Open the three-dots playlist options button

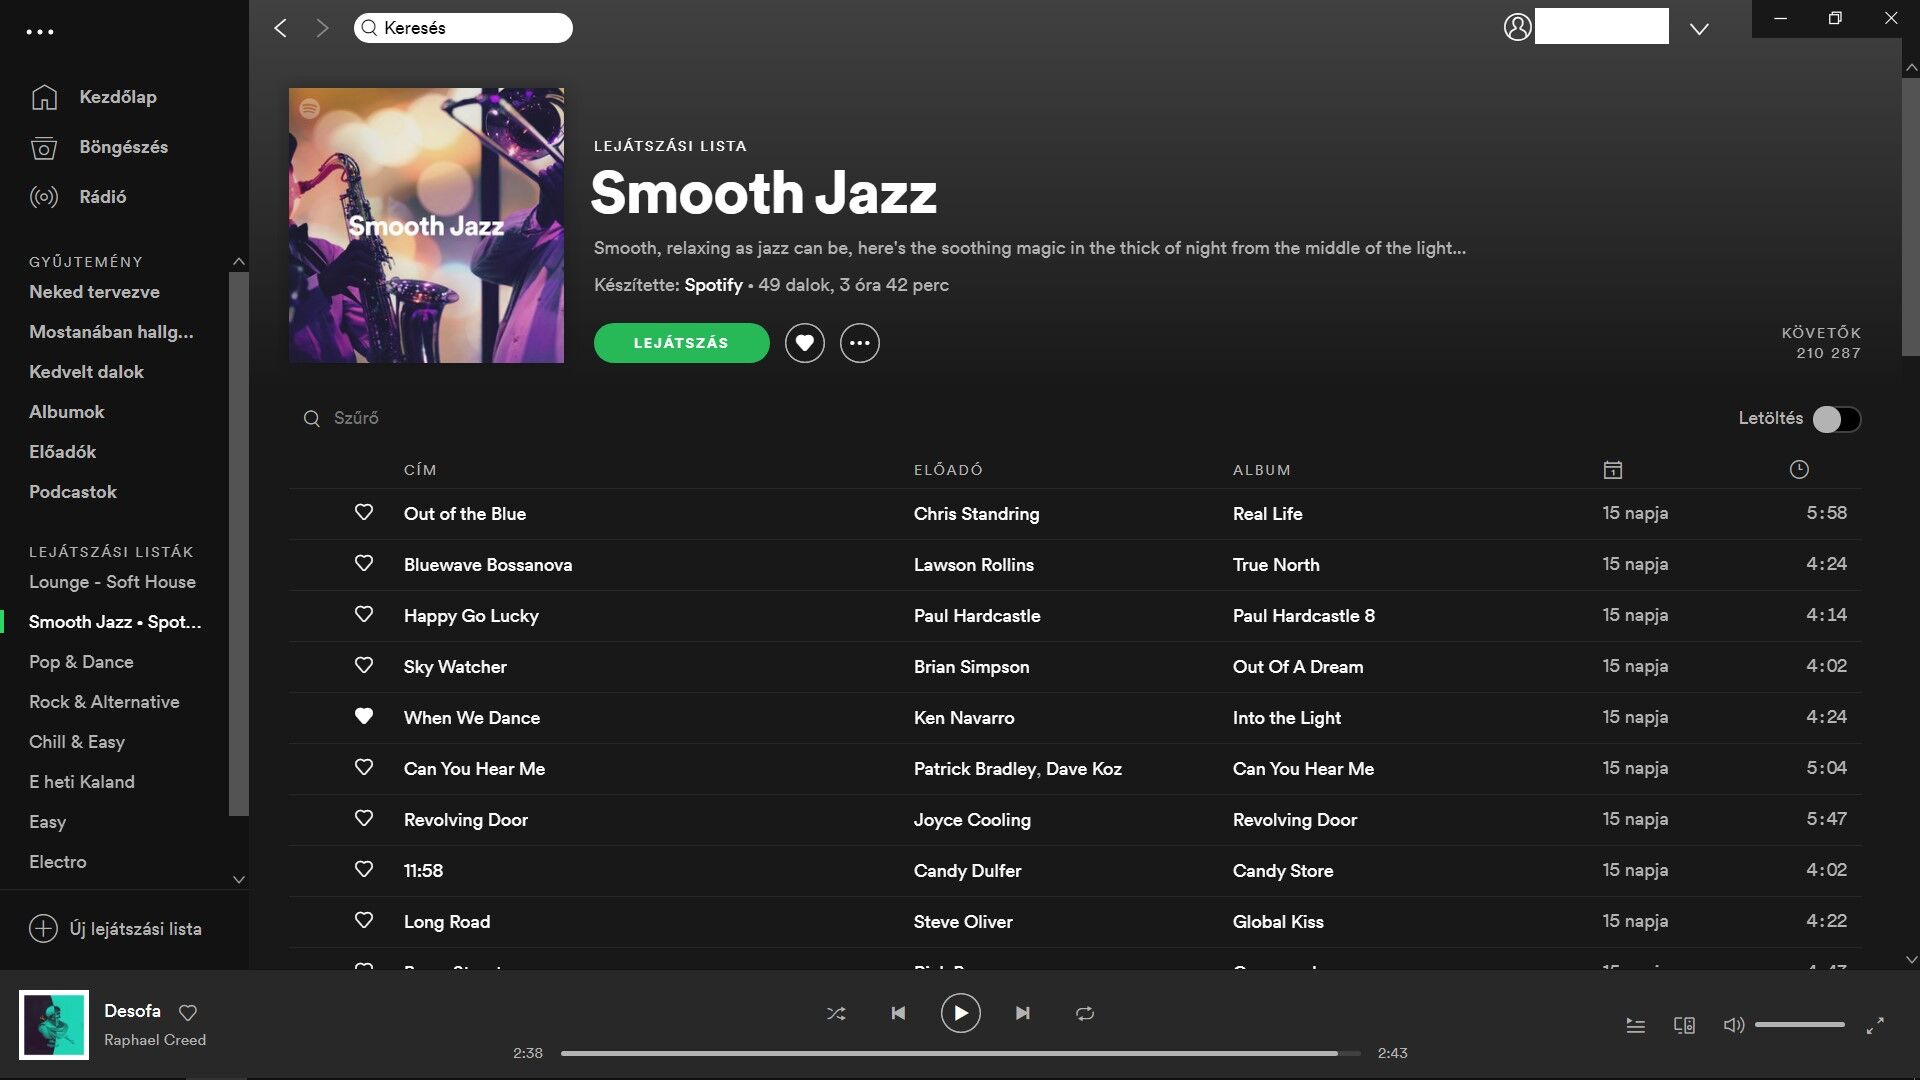coord(859,343)
